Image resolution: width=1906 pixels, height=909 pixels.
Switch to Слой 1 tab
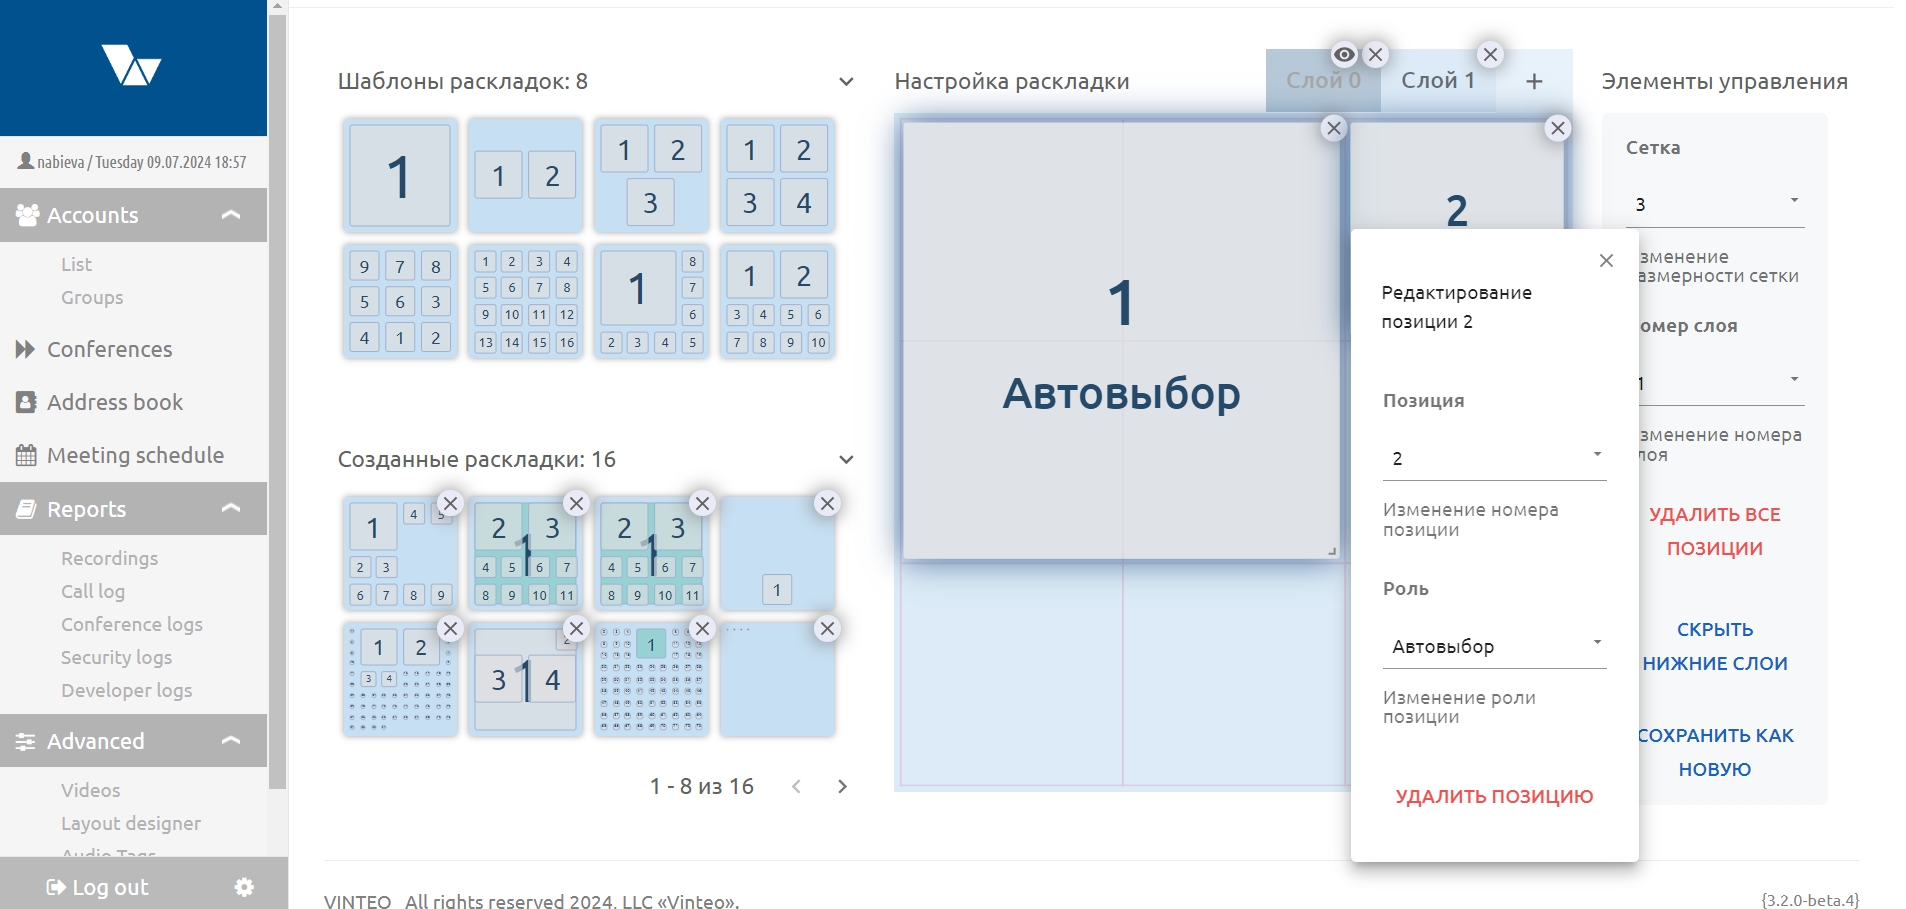(x=1438, y=81)
